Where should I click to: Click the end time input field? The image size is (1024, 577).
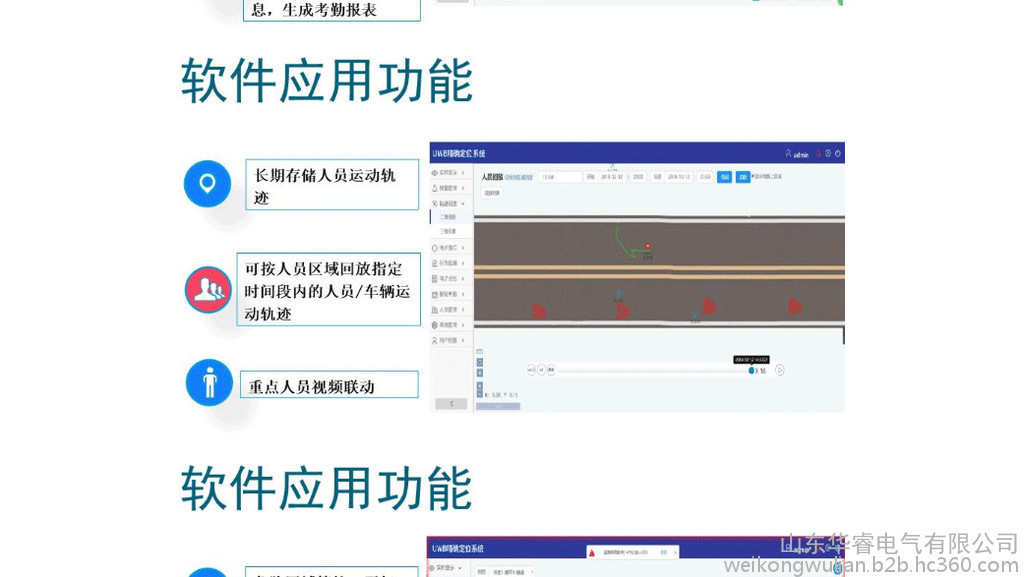click(705, 177)
